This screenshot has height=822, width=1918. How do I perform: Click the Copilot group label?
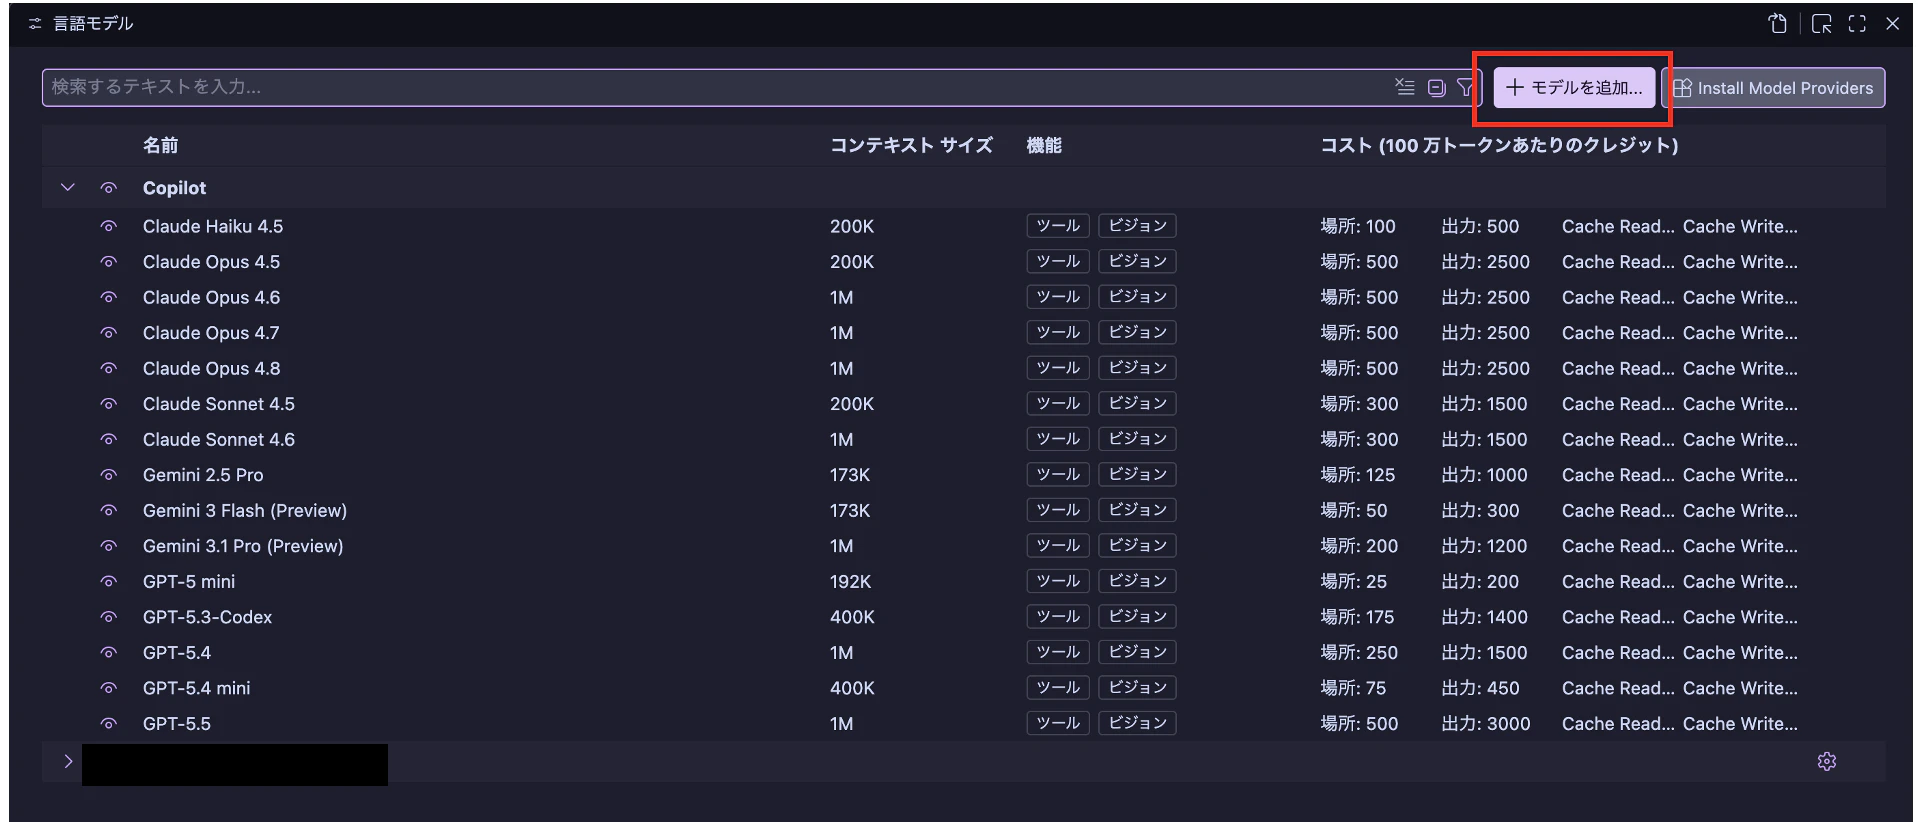(x=174, y=188)
